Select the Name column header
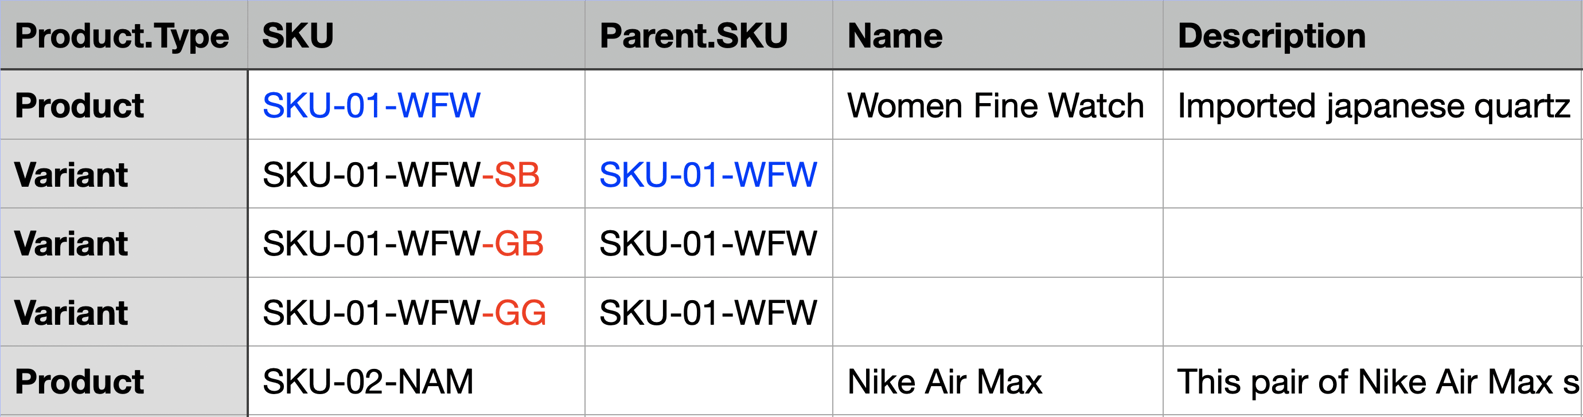The width and height of the screenshot is (1583, 417). coord(894,36)
